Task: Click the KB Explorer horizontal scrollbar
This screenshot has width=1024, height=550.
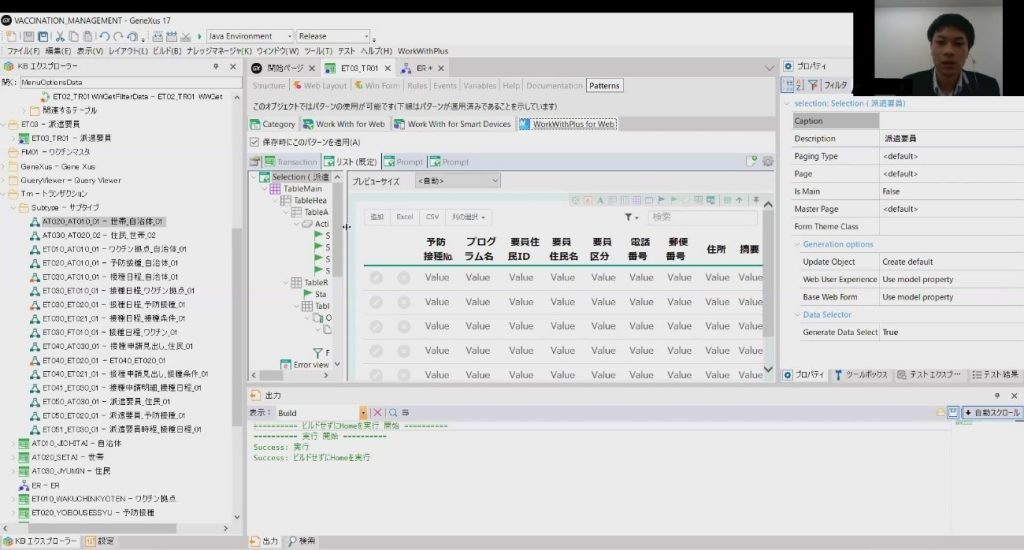Action: pyautogui.click(x=116, y=528)
